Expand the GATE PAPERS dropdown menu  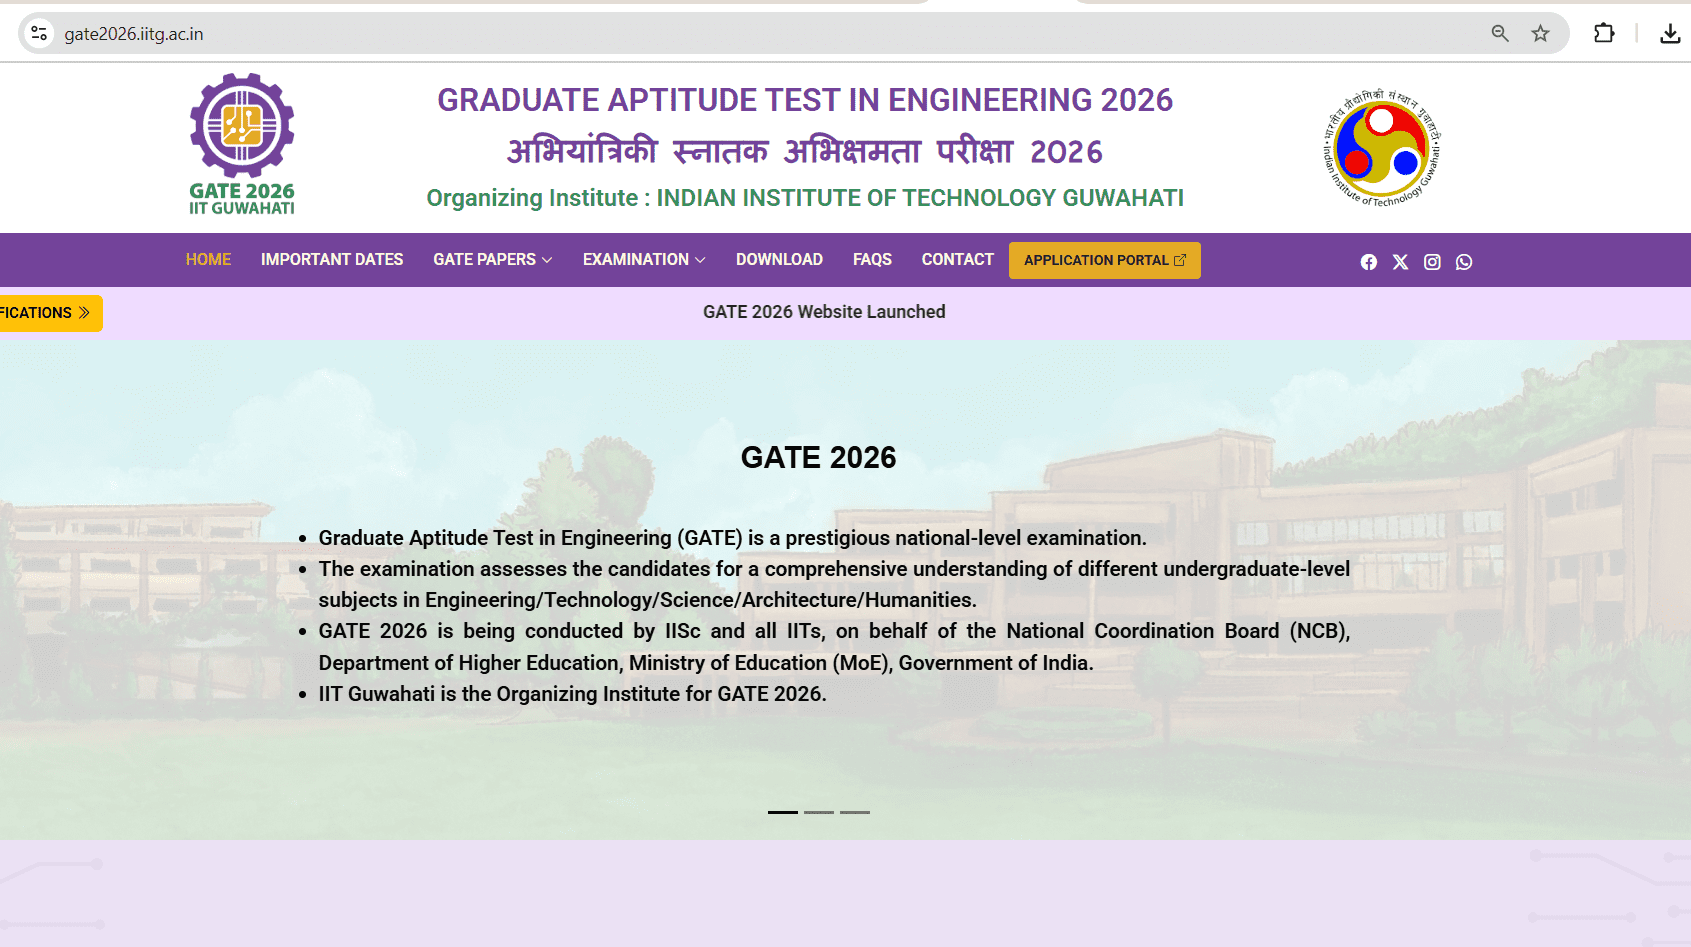tap(492, 260)
